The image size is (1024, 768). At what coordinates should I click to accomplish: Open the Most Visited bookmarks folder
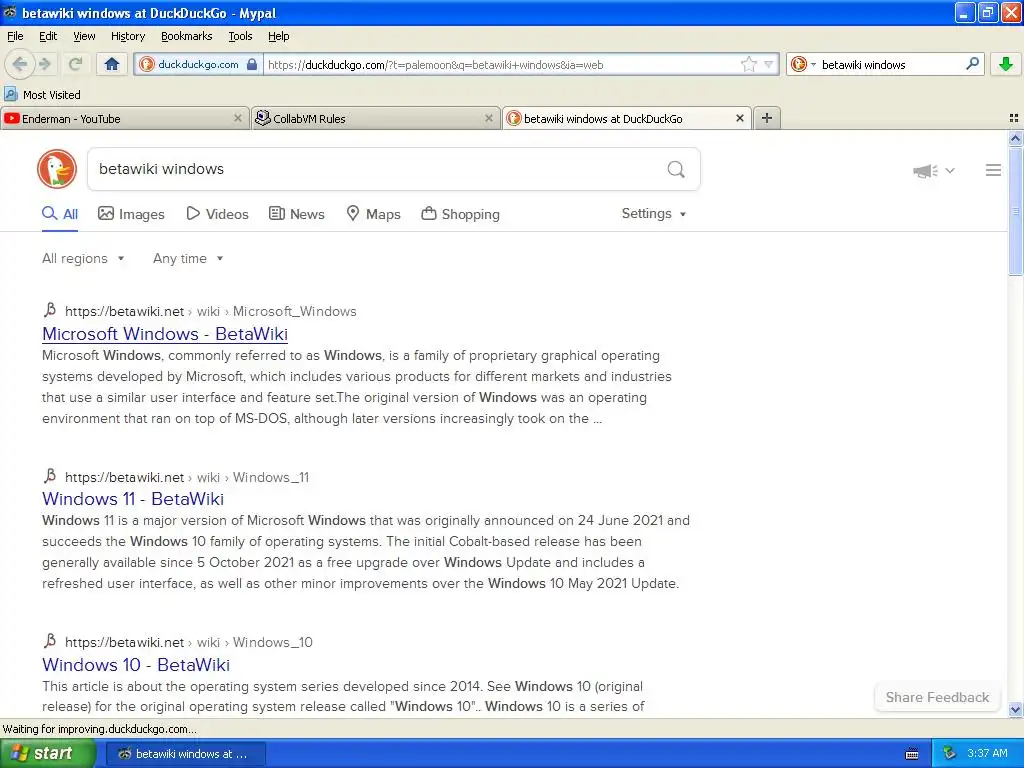coord(42,95)
